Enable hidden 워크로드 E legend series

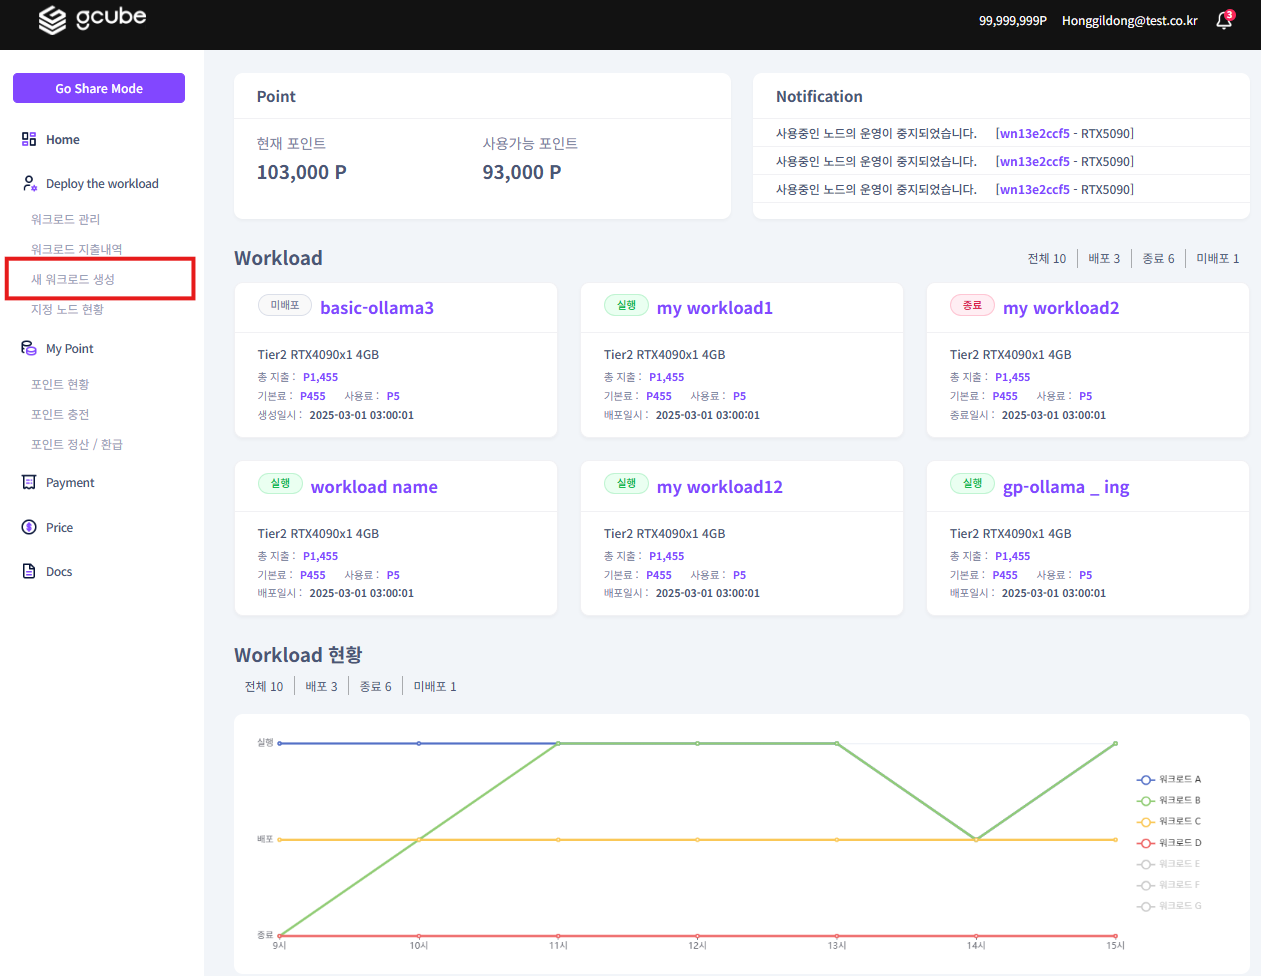click(1169, 864)
